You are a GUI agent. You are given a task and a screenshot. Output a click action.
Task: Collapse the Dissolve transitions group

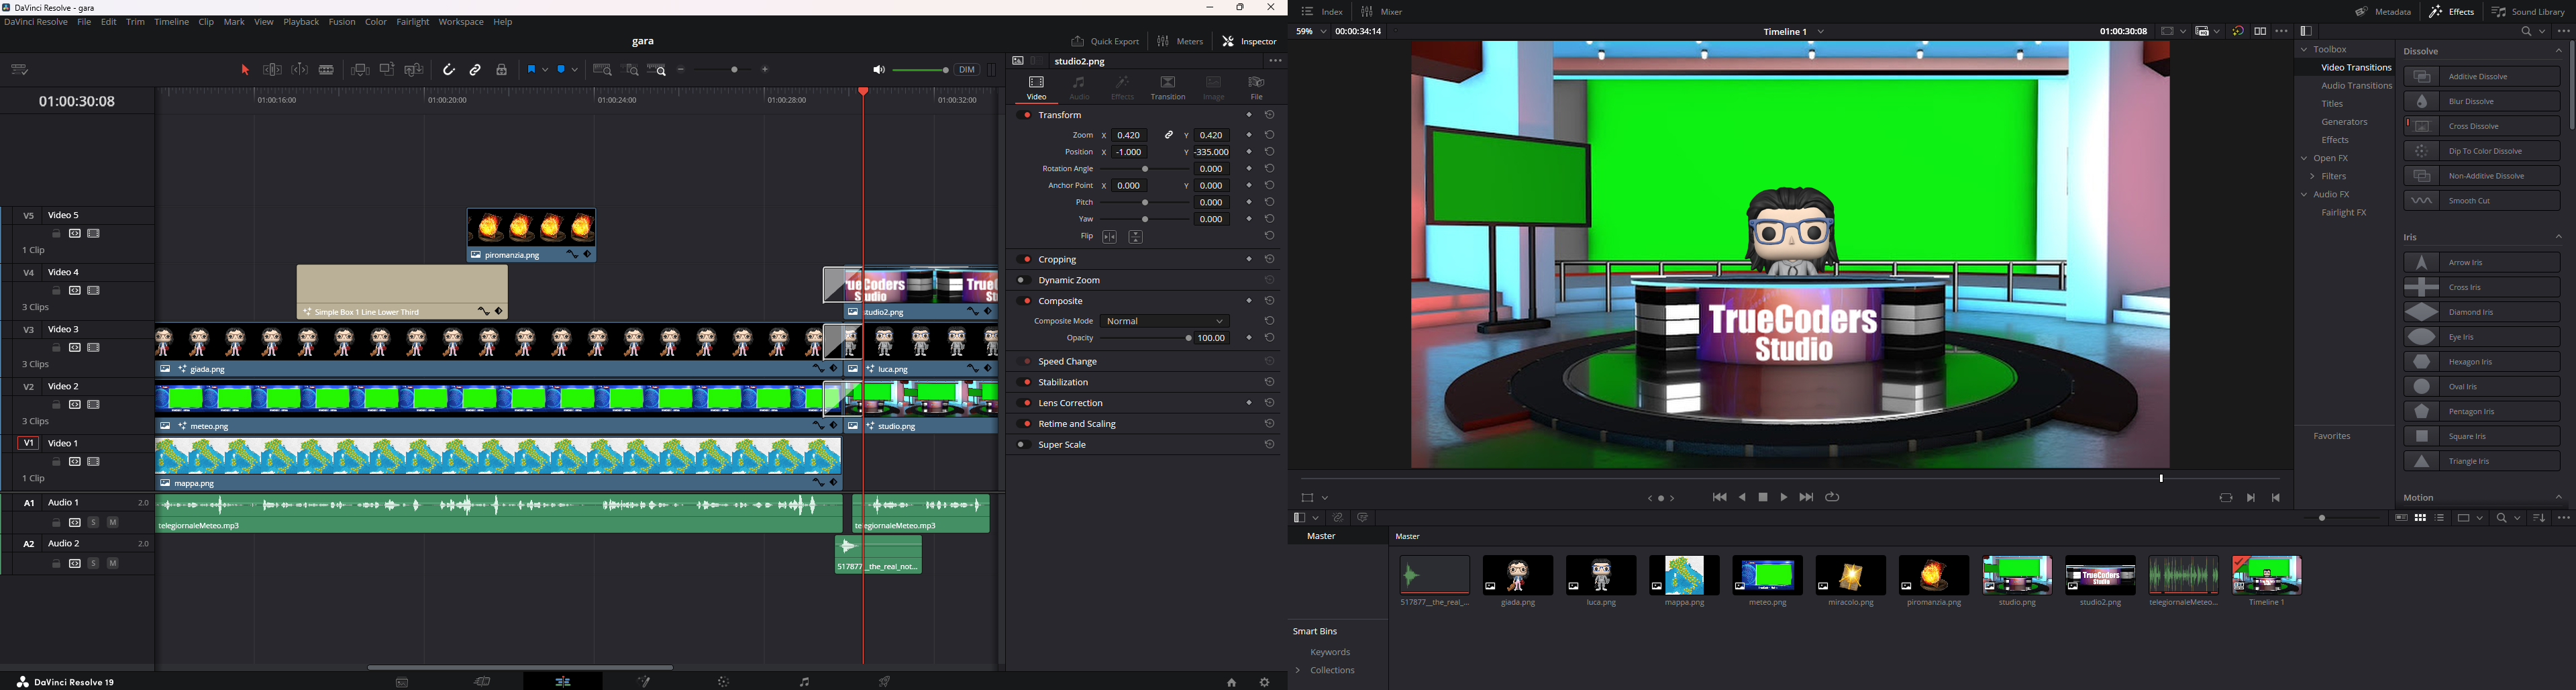point(2559,51)
